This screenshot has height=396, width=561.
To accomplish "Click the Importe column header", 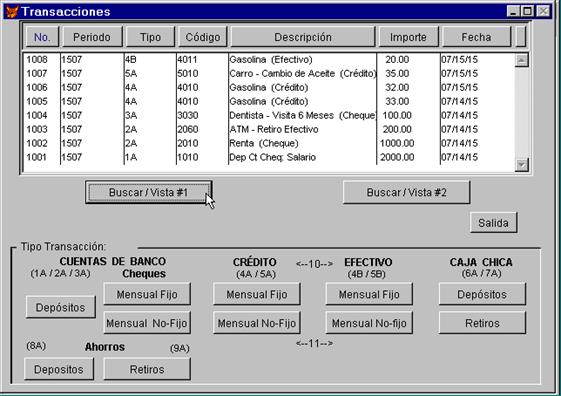I will [x=408, y=37].
